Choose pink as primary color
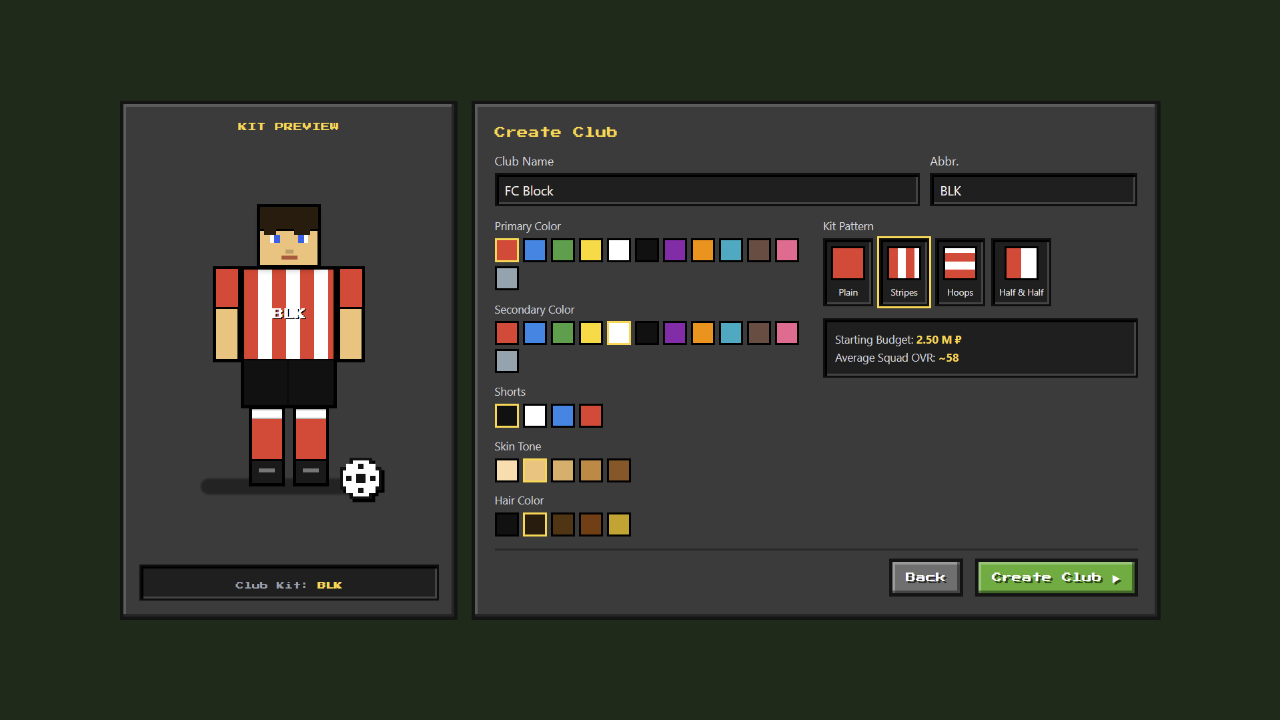 (787, 250)
